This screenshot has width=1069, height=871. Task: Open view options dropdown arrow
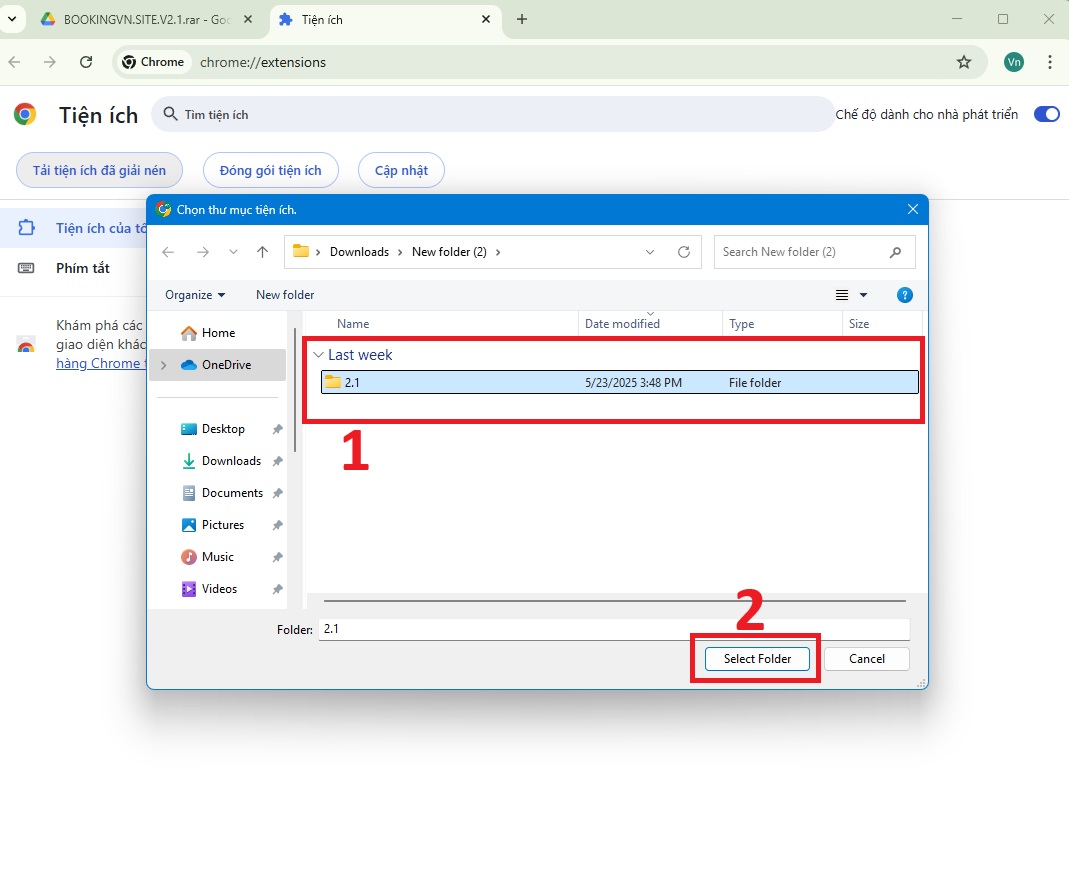pyautogui.click(x=864, y=295)
